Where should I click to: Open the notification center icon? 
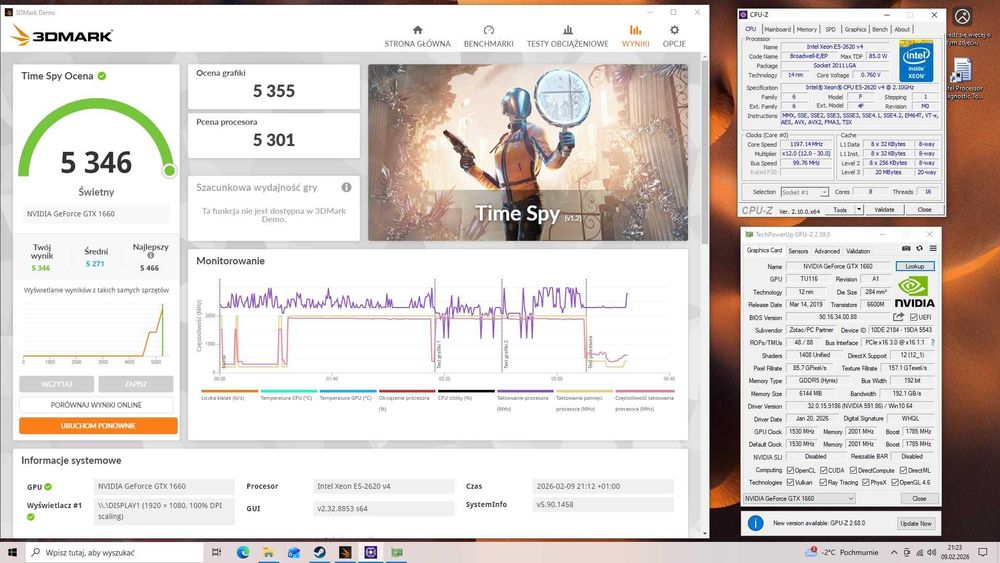point(983,552)
